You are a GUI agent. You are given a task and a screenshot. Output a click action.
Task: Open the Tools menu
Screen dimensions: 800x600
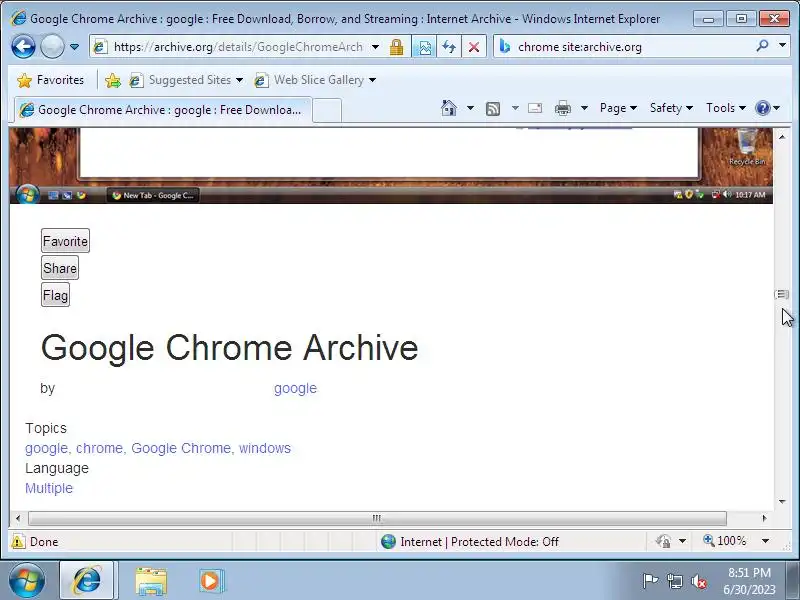coord(726,108)
